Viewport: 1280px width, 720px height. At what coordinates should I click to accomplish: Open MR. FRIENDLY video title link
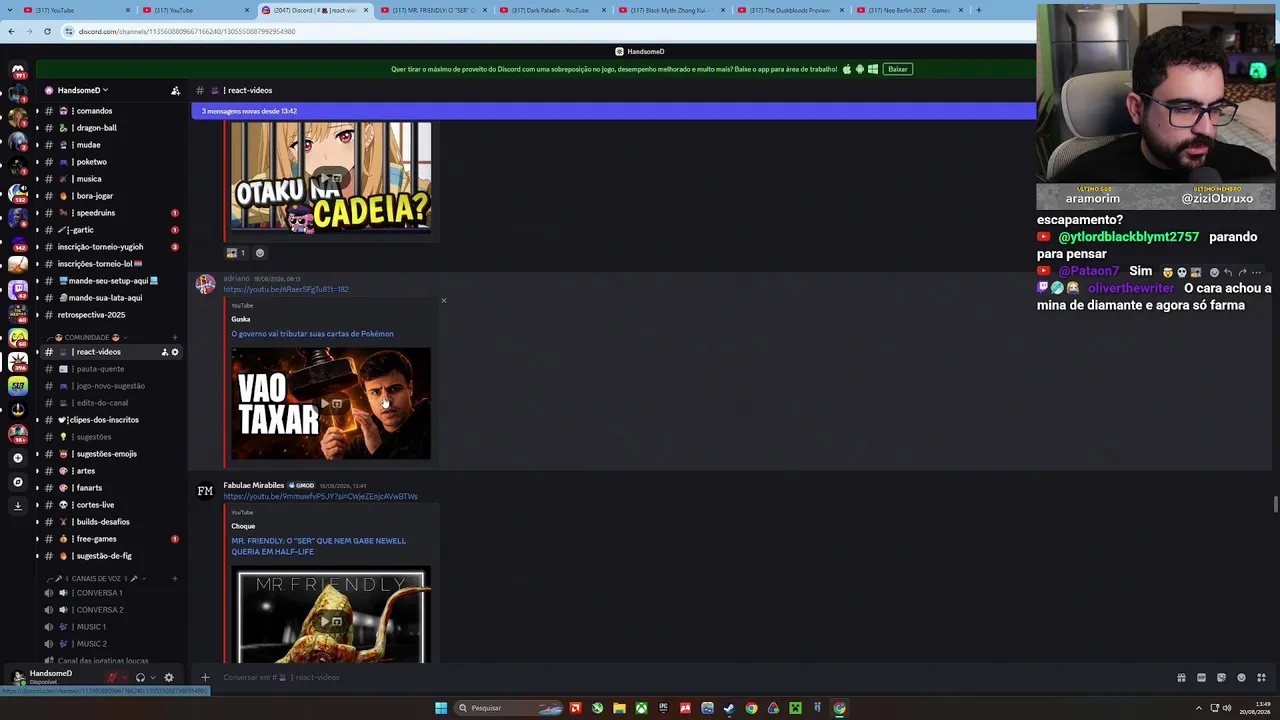[x=319, y=546]
